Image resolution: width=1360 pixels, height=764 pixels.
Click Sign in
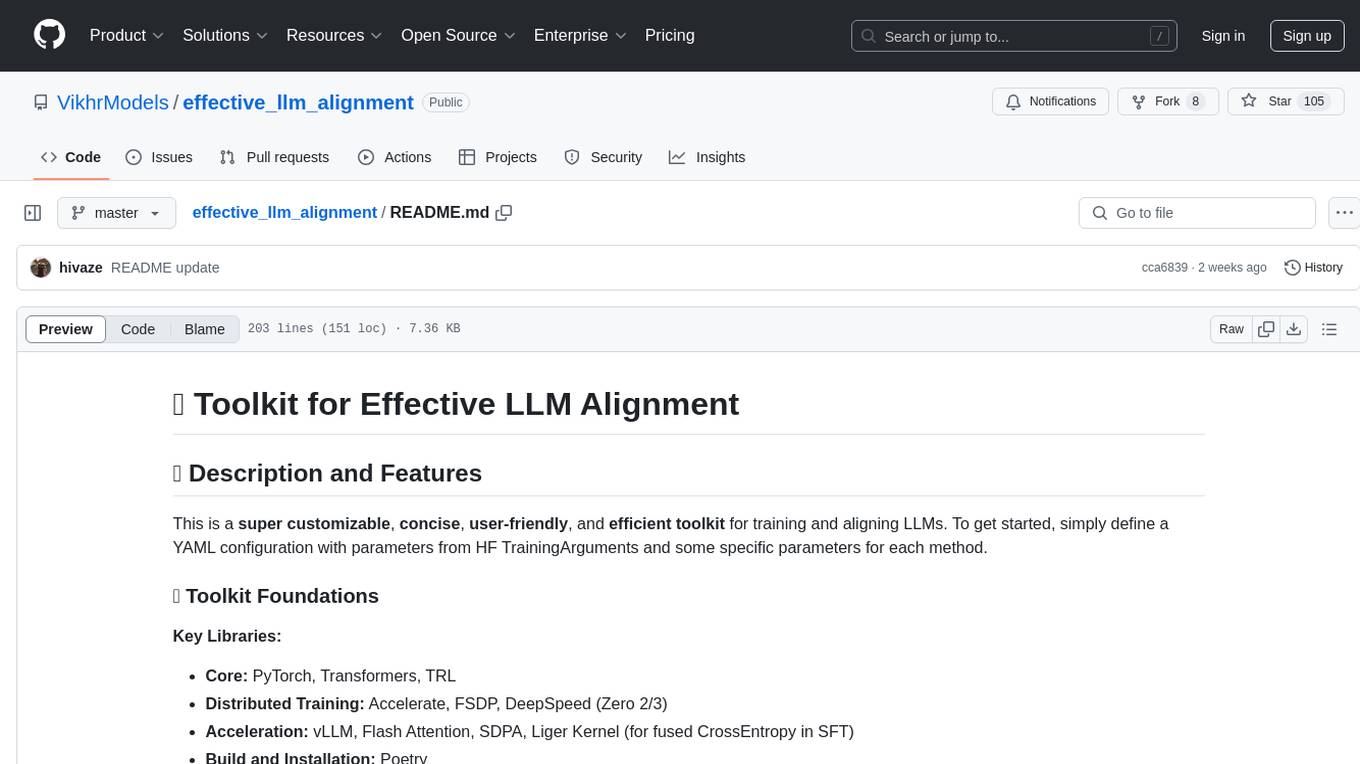pyautogui.click(x=1223, y=36)
